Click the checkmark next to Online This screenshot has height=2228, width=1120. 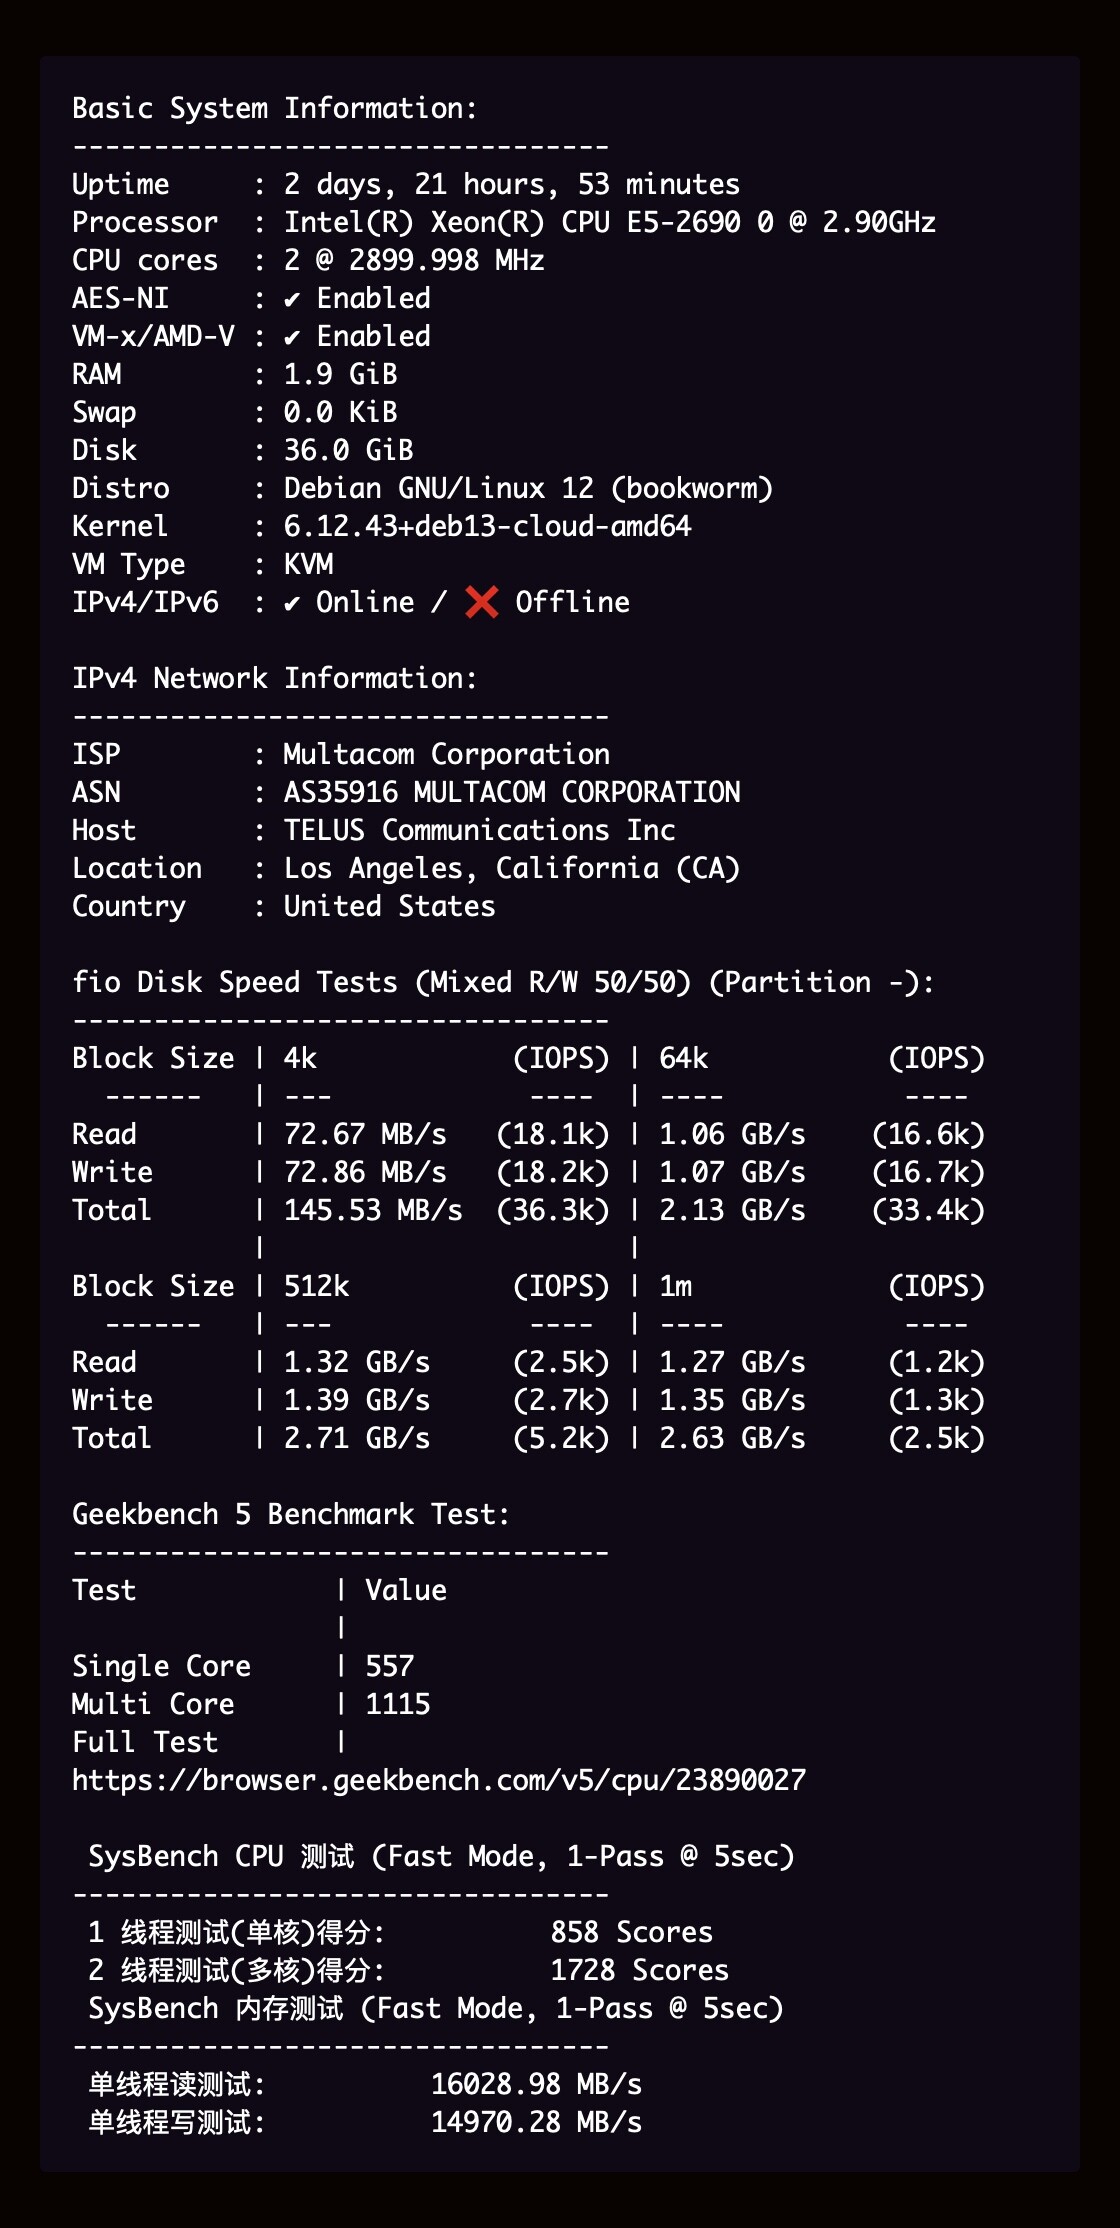tap(291, 603)
